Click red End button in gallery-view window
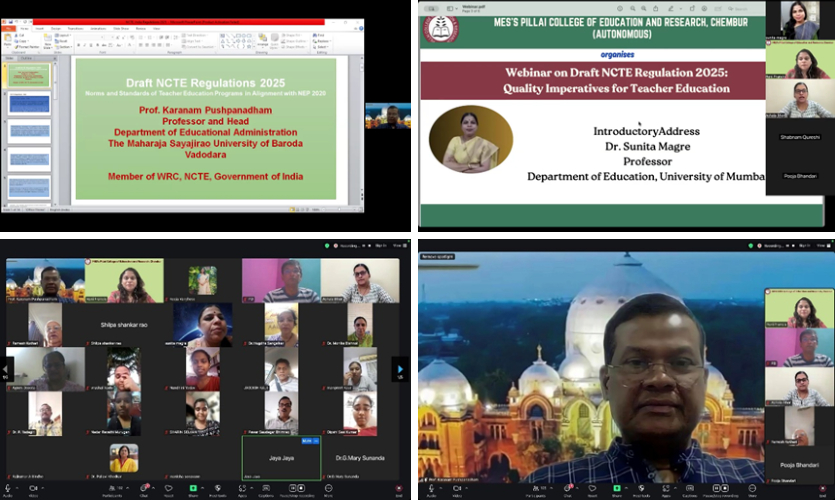The width and height of the screenshot is (835, 500). pyautogui.click(x=398, y=487)
